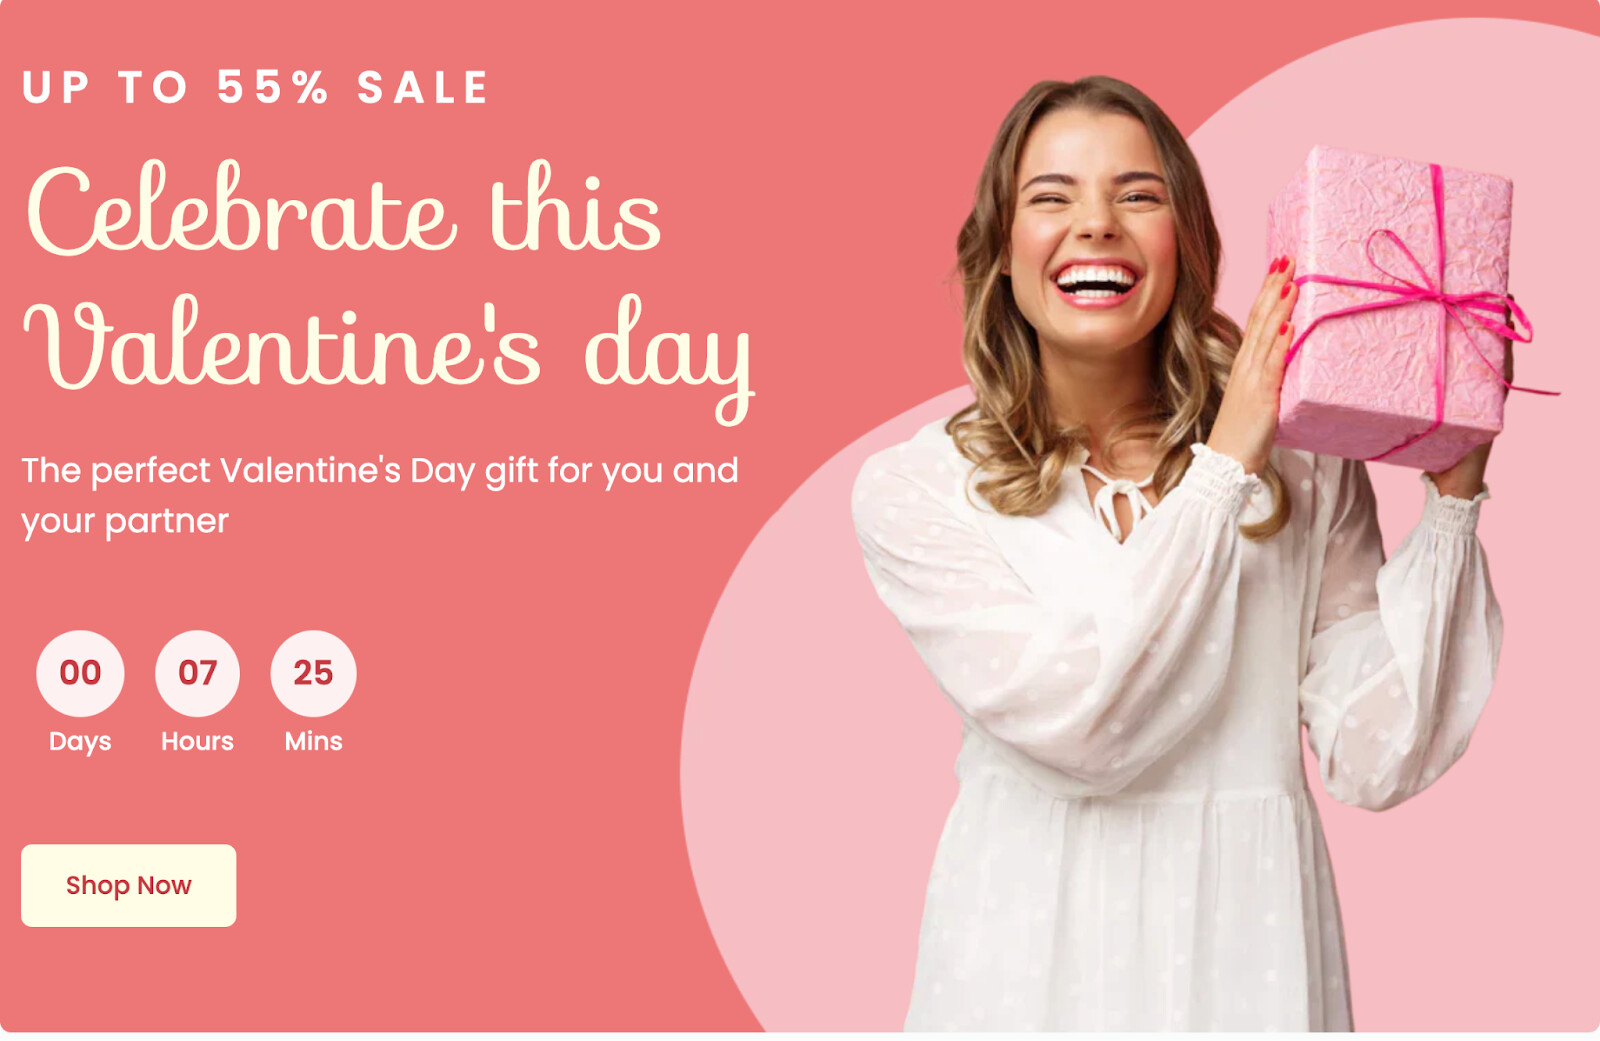This screenshot has width=1600, height=1041.
Task: Click the Hours label under the countdown
Action: (197, 741)
